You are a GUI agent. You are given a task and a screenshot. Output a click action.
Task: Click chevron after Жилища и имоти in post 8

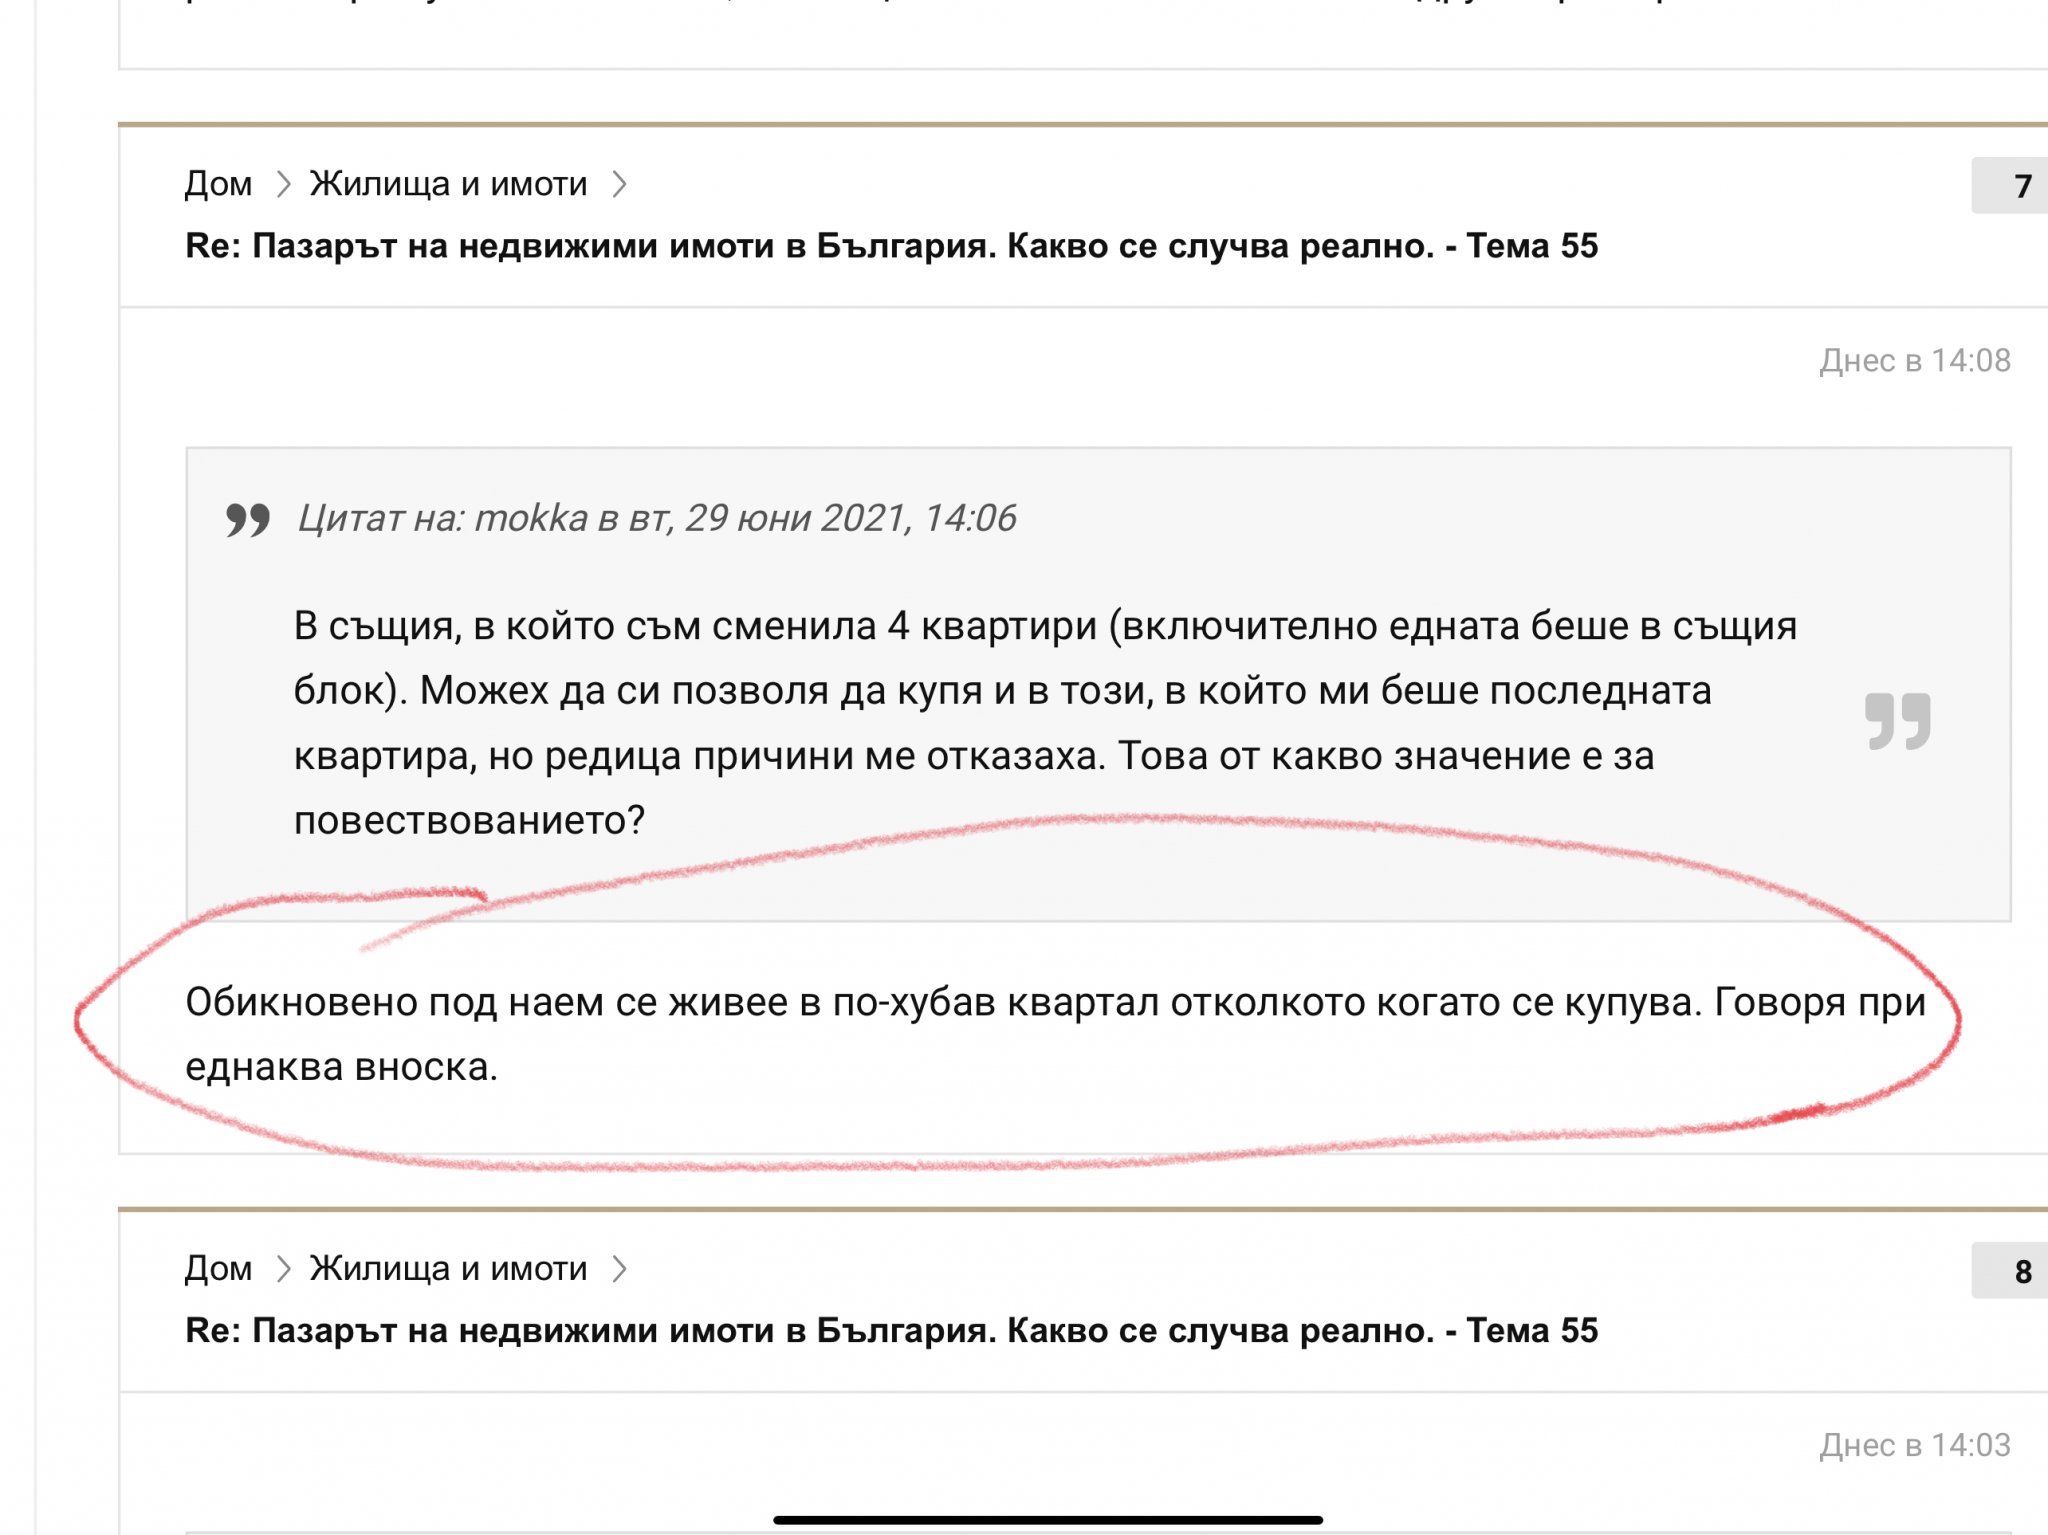click(619, 1269)
